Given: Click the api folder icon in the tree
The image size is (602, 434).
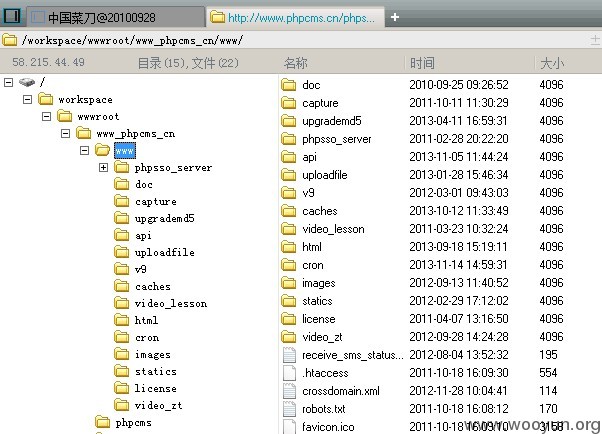Looking at the screenshot, I should pos(122,235).
